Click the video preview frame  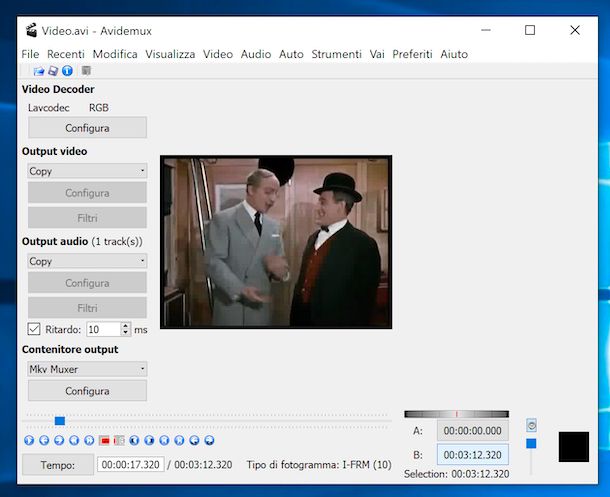[x=276, y=242]
